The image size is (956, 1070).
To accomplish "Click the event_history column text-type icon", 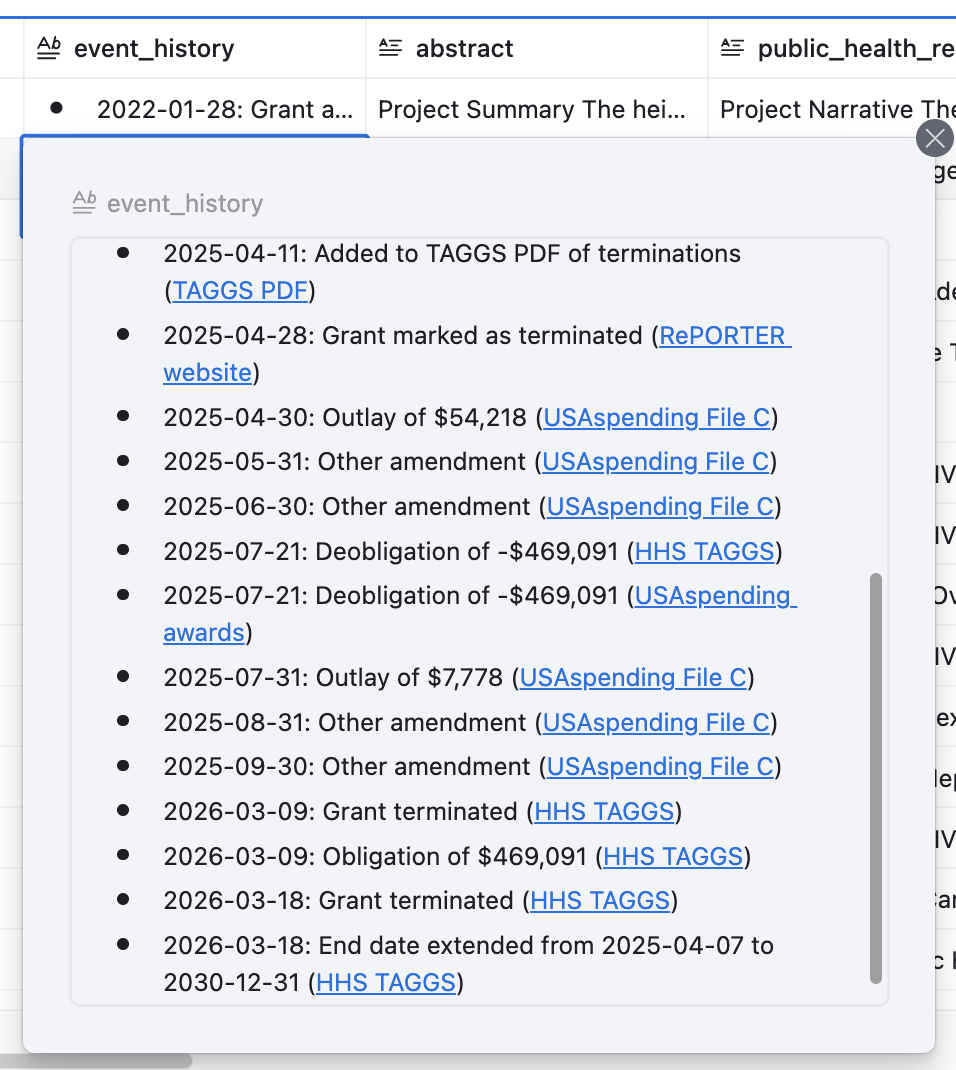I will [48, 48].
